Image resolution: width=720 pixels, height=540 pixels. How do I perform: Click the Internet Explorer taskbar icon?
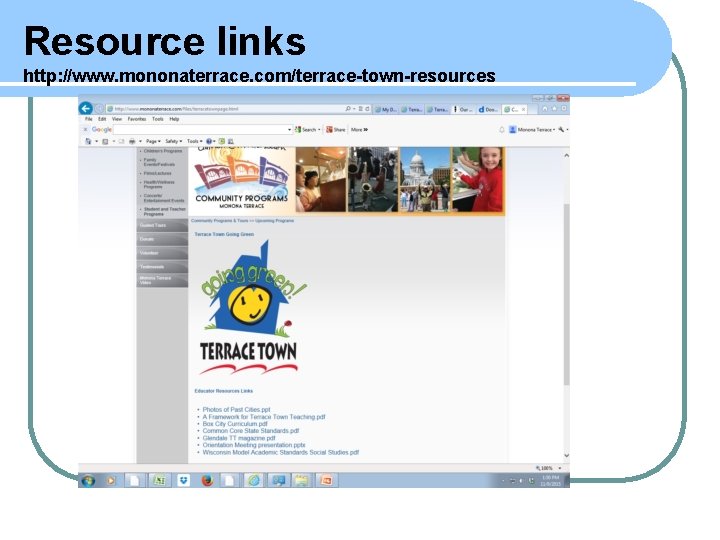click(x=254, y=480)
